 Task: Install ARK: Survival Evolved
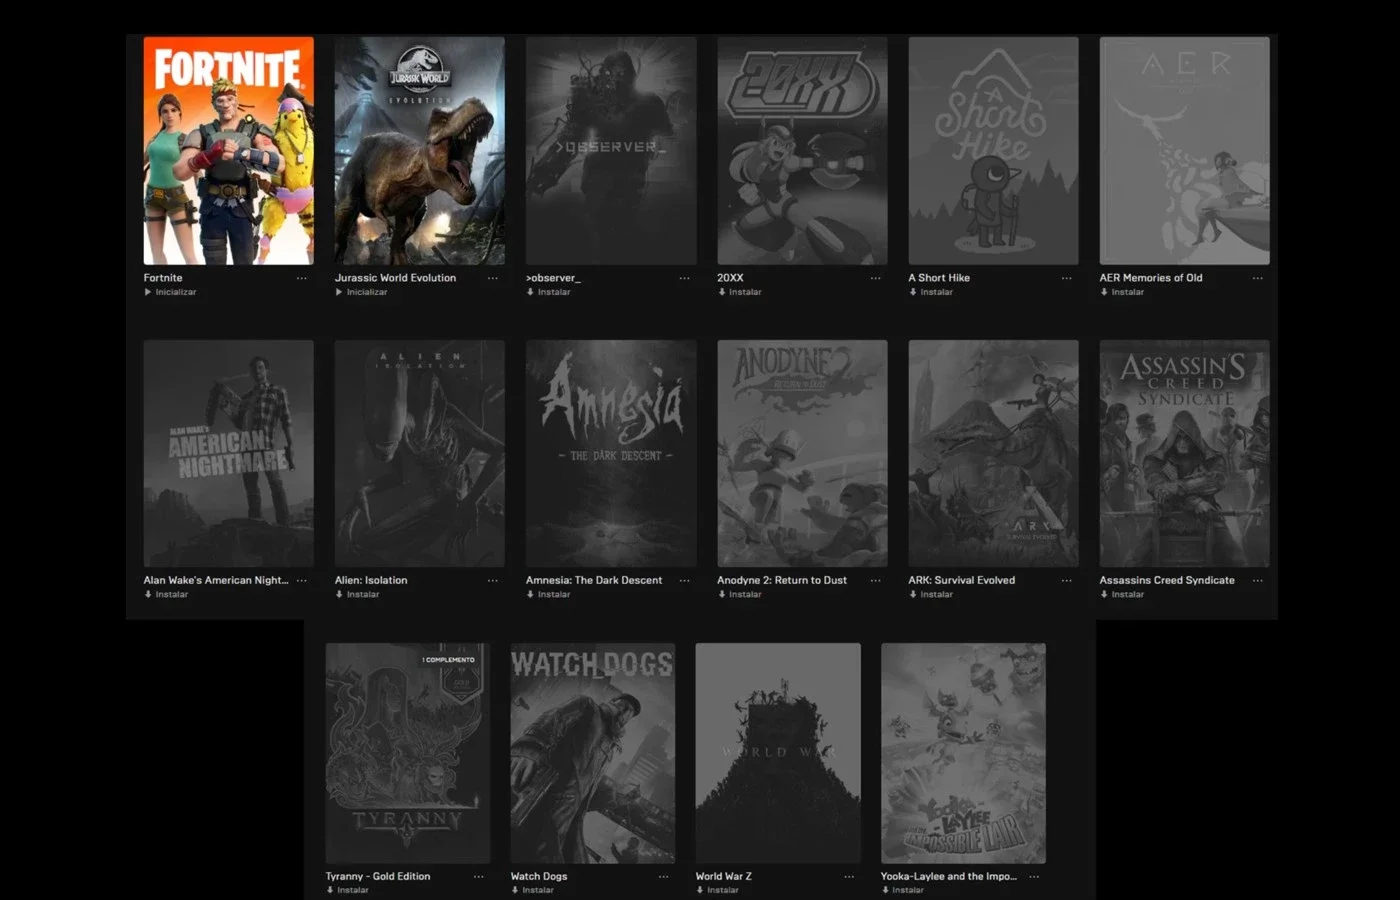930,594
